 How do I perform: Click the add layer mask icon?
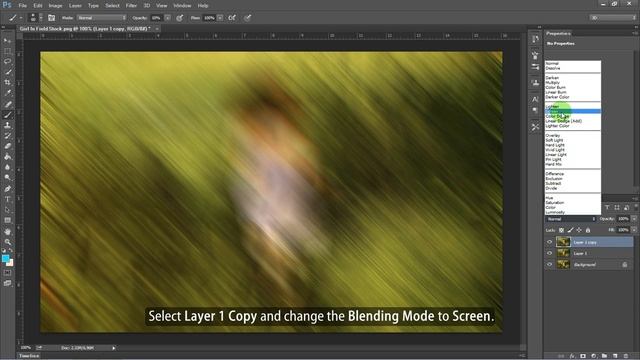coord(583,356)
